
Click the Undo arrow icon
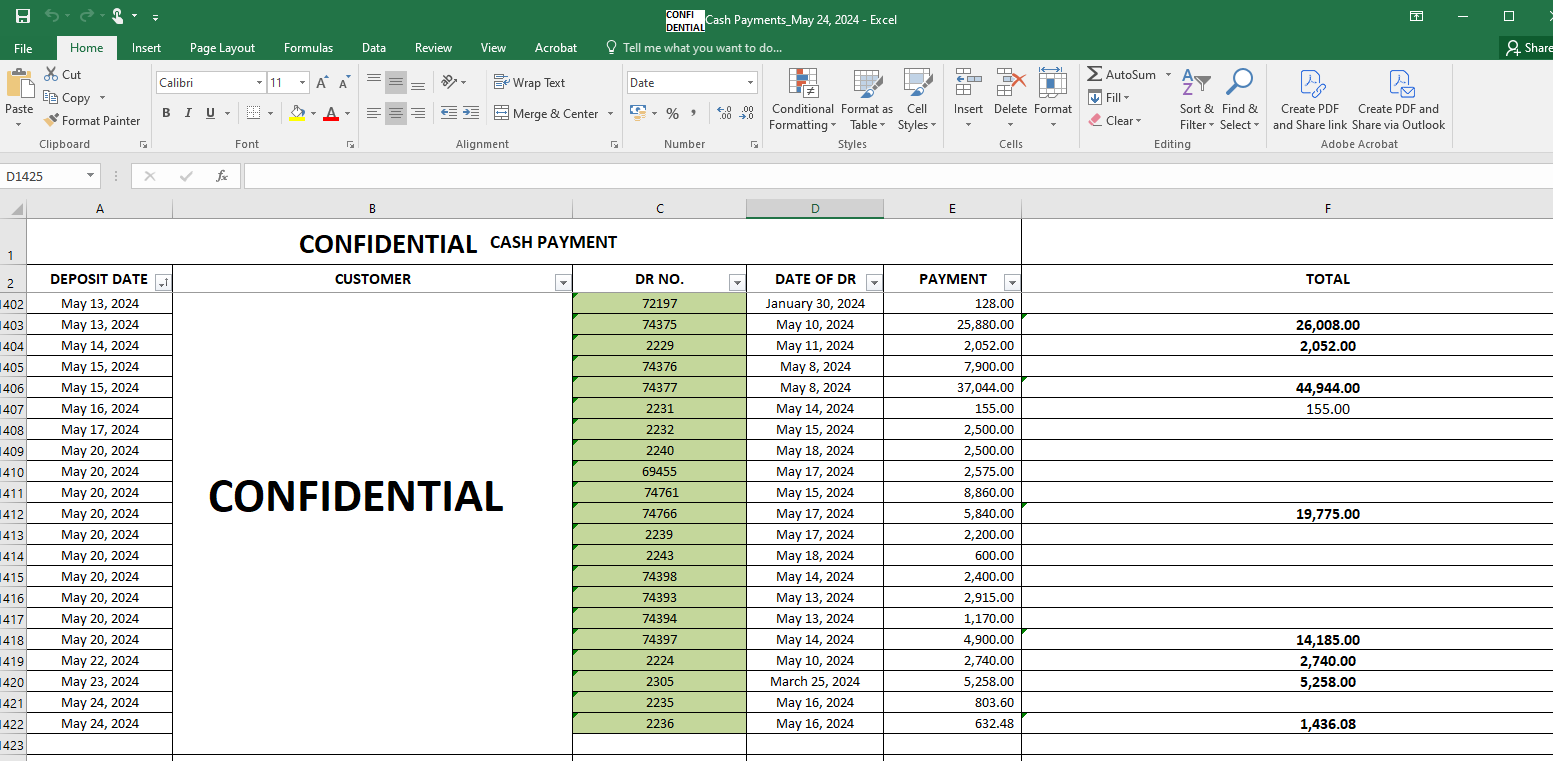[x=51, y=16]
